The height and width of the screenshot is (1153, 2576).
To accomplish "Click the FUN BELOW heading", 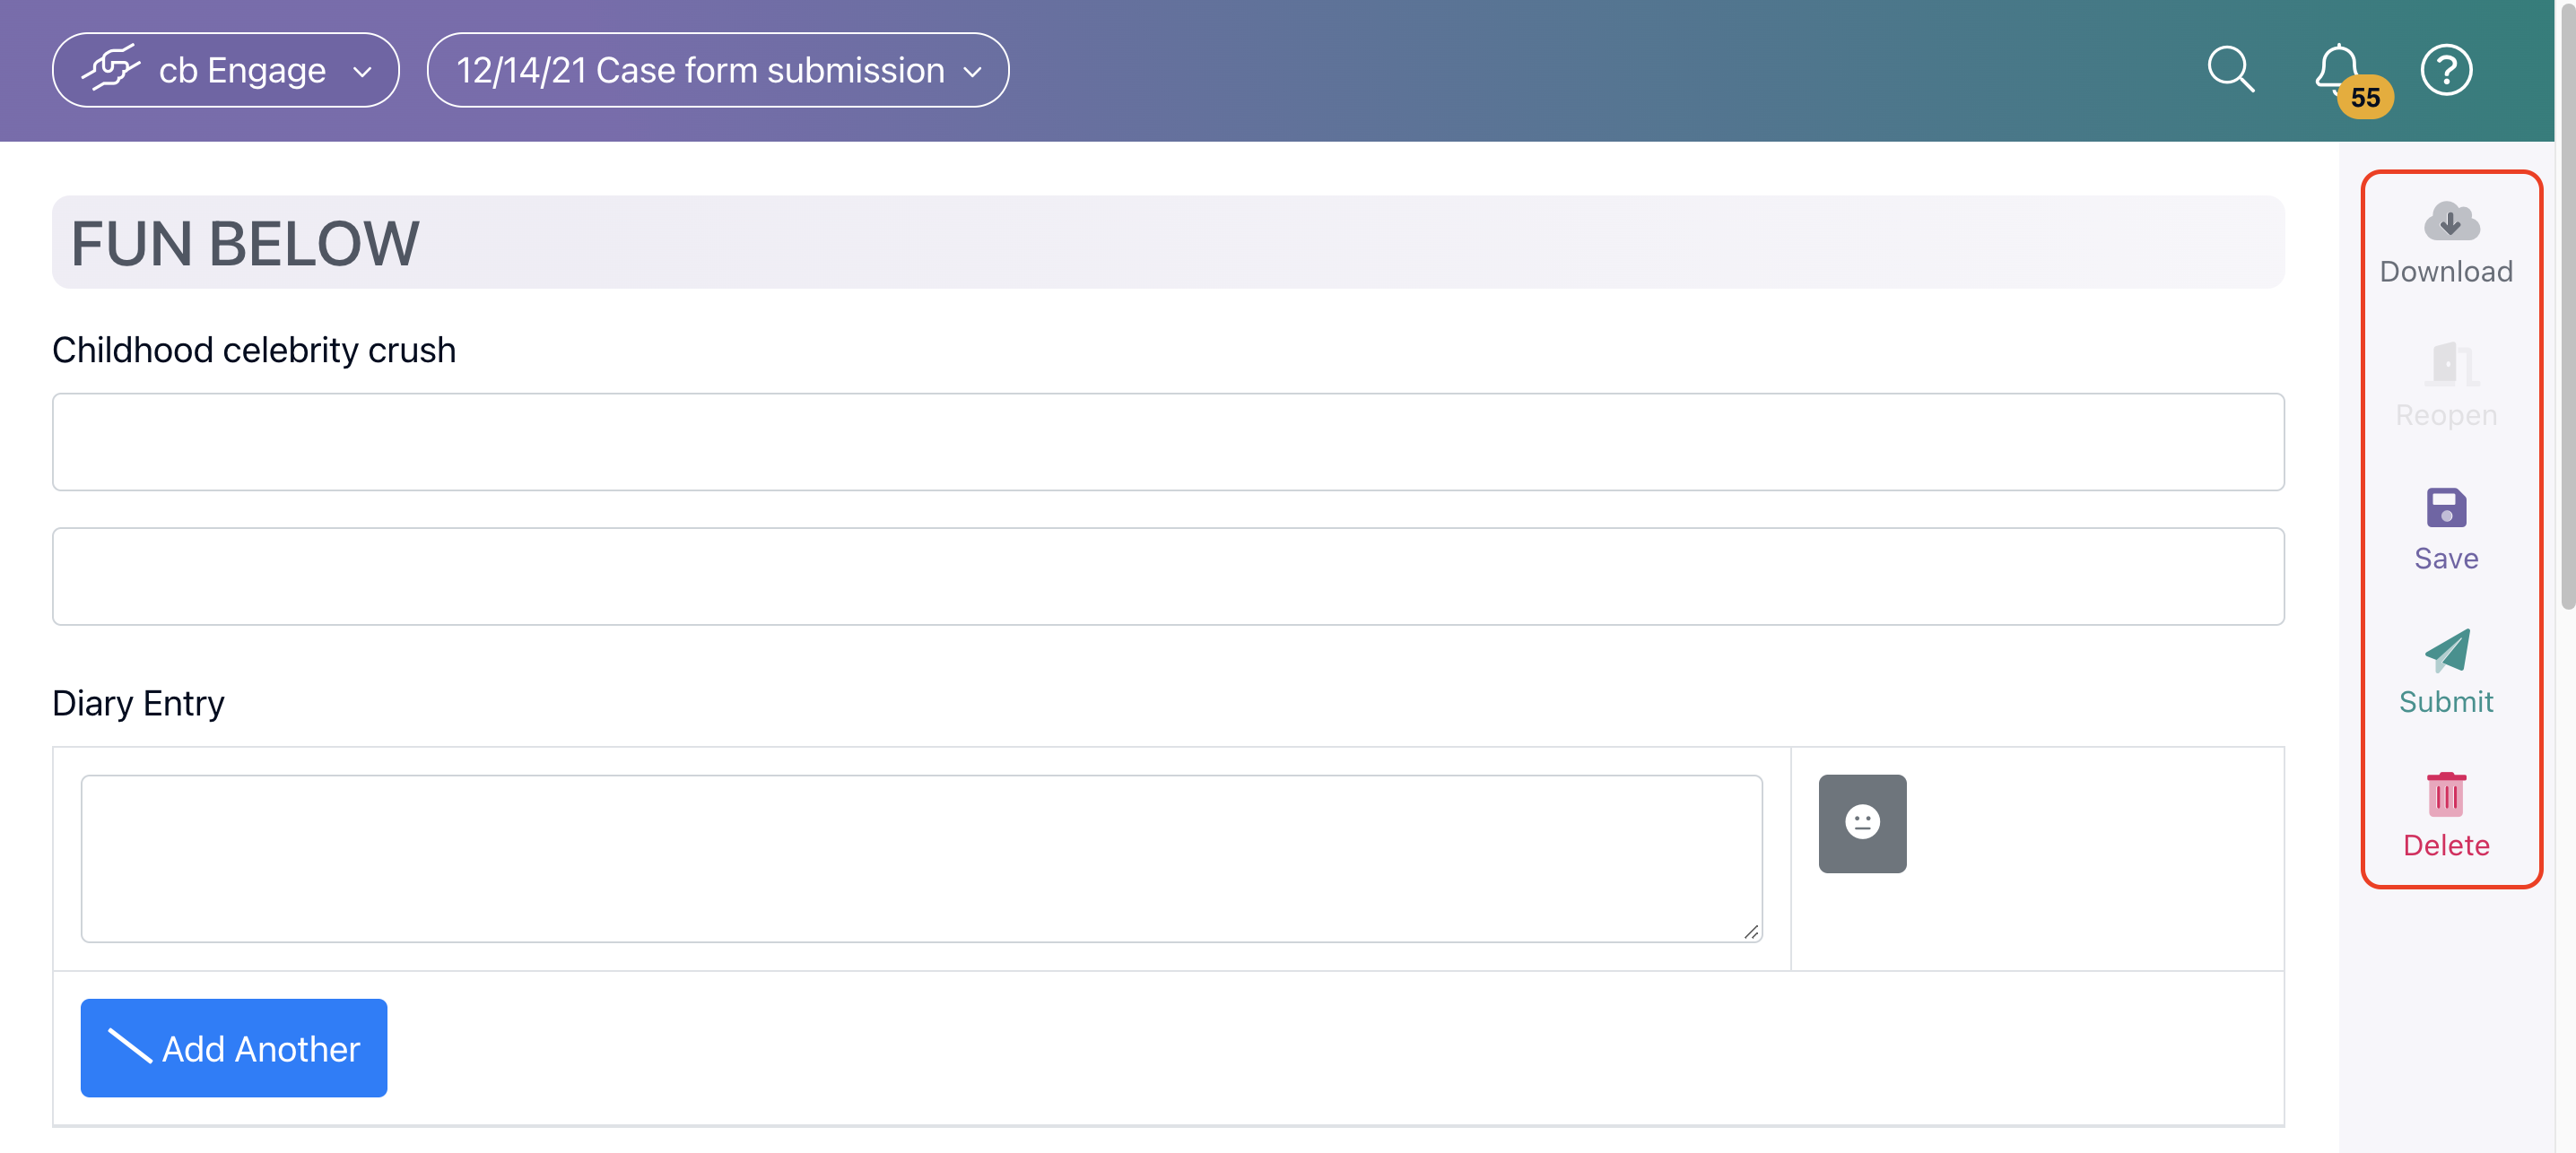I will 245,243.
